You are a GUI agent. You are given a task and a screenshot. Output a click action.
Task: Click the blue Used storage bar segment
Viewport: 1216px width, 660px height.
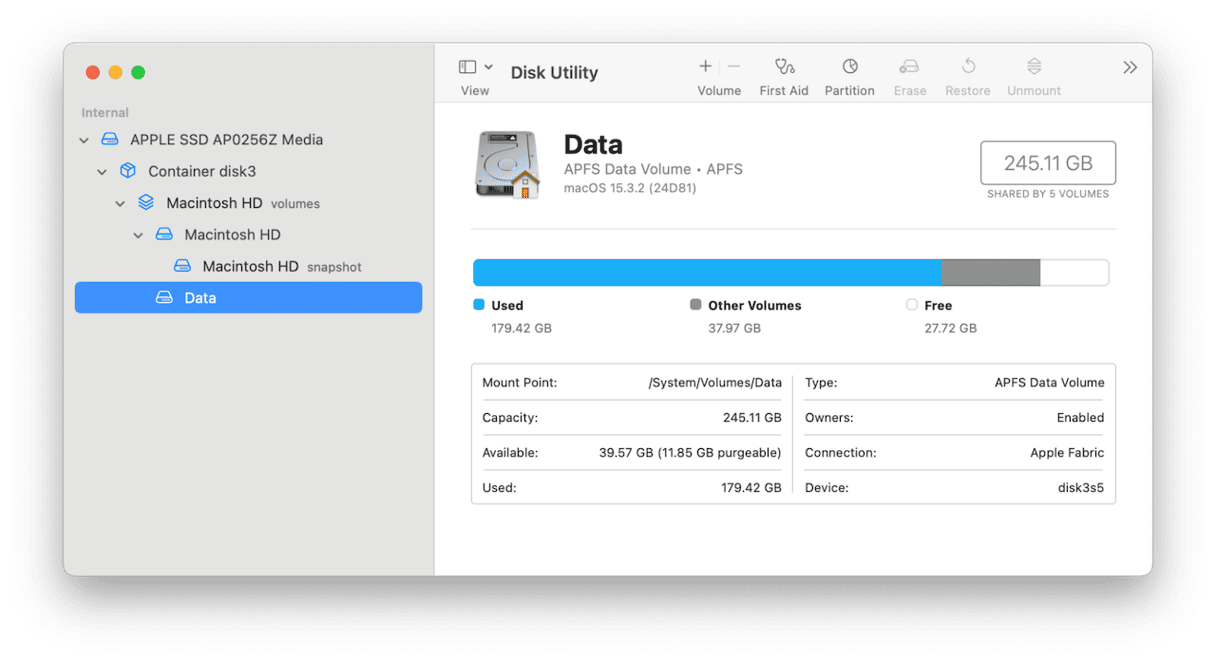coord(706,272)
